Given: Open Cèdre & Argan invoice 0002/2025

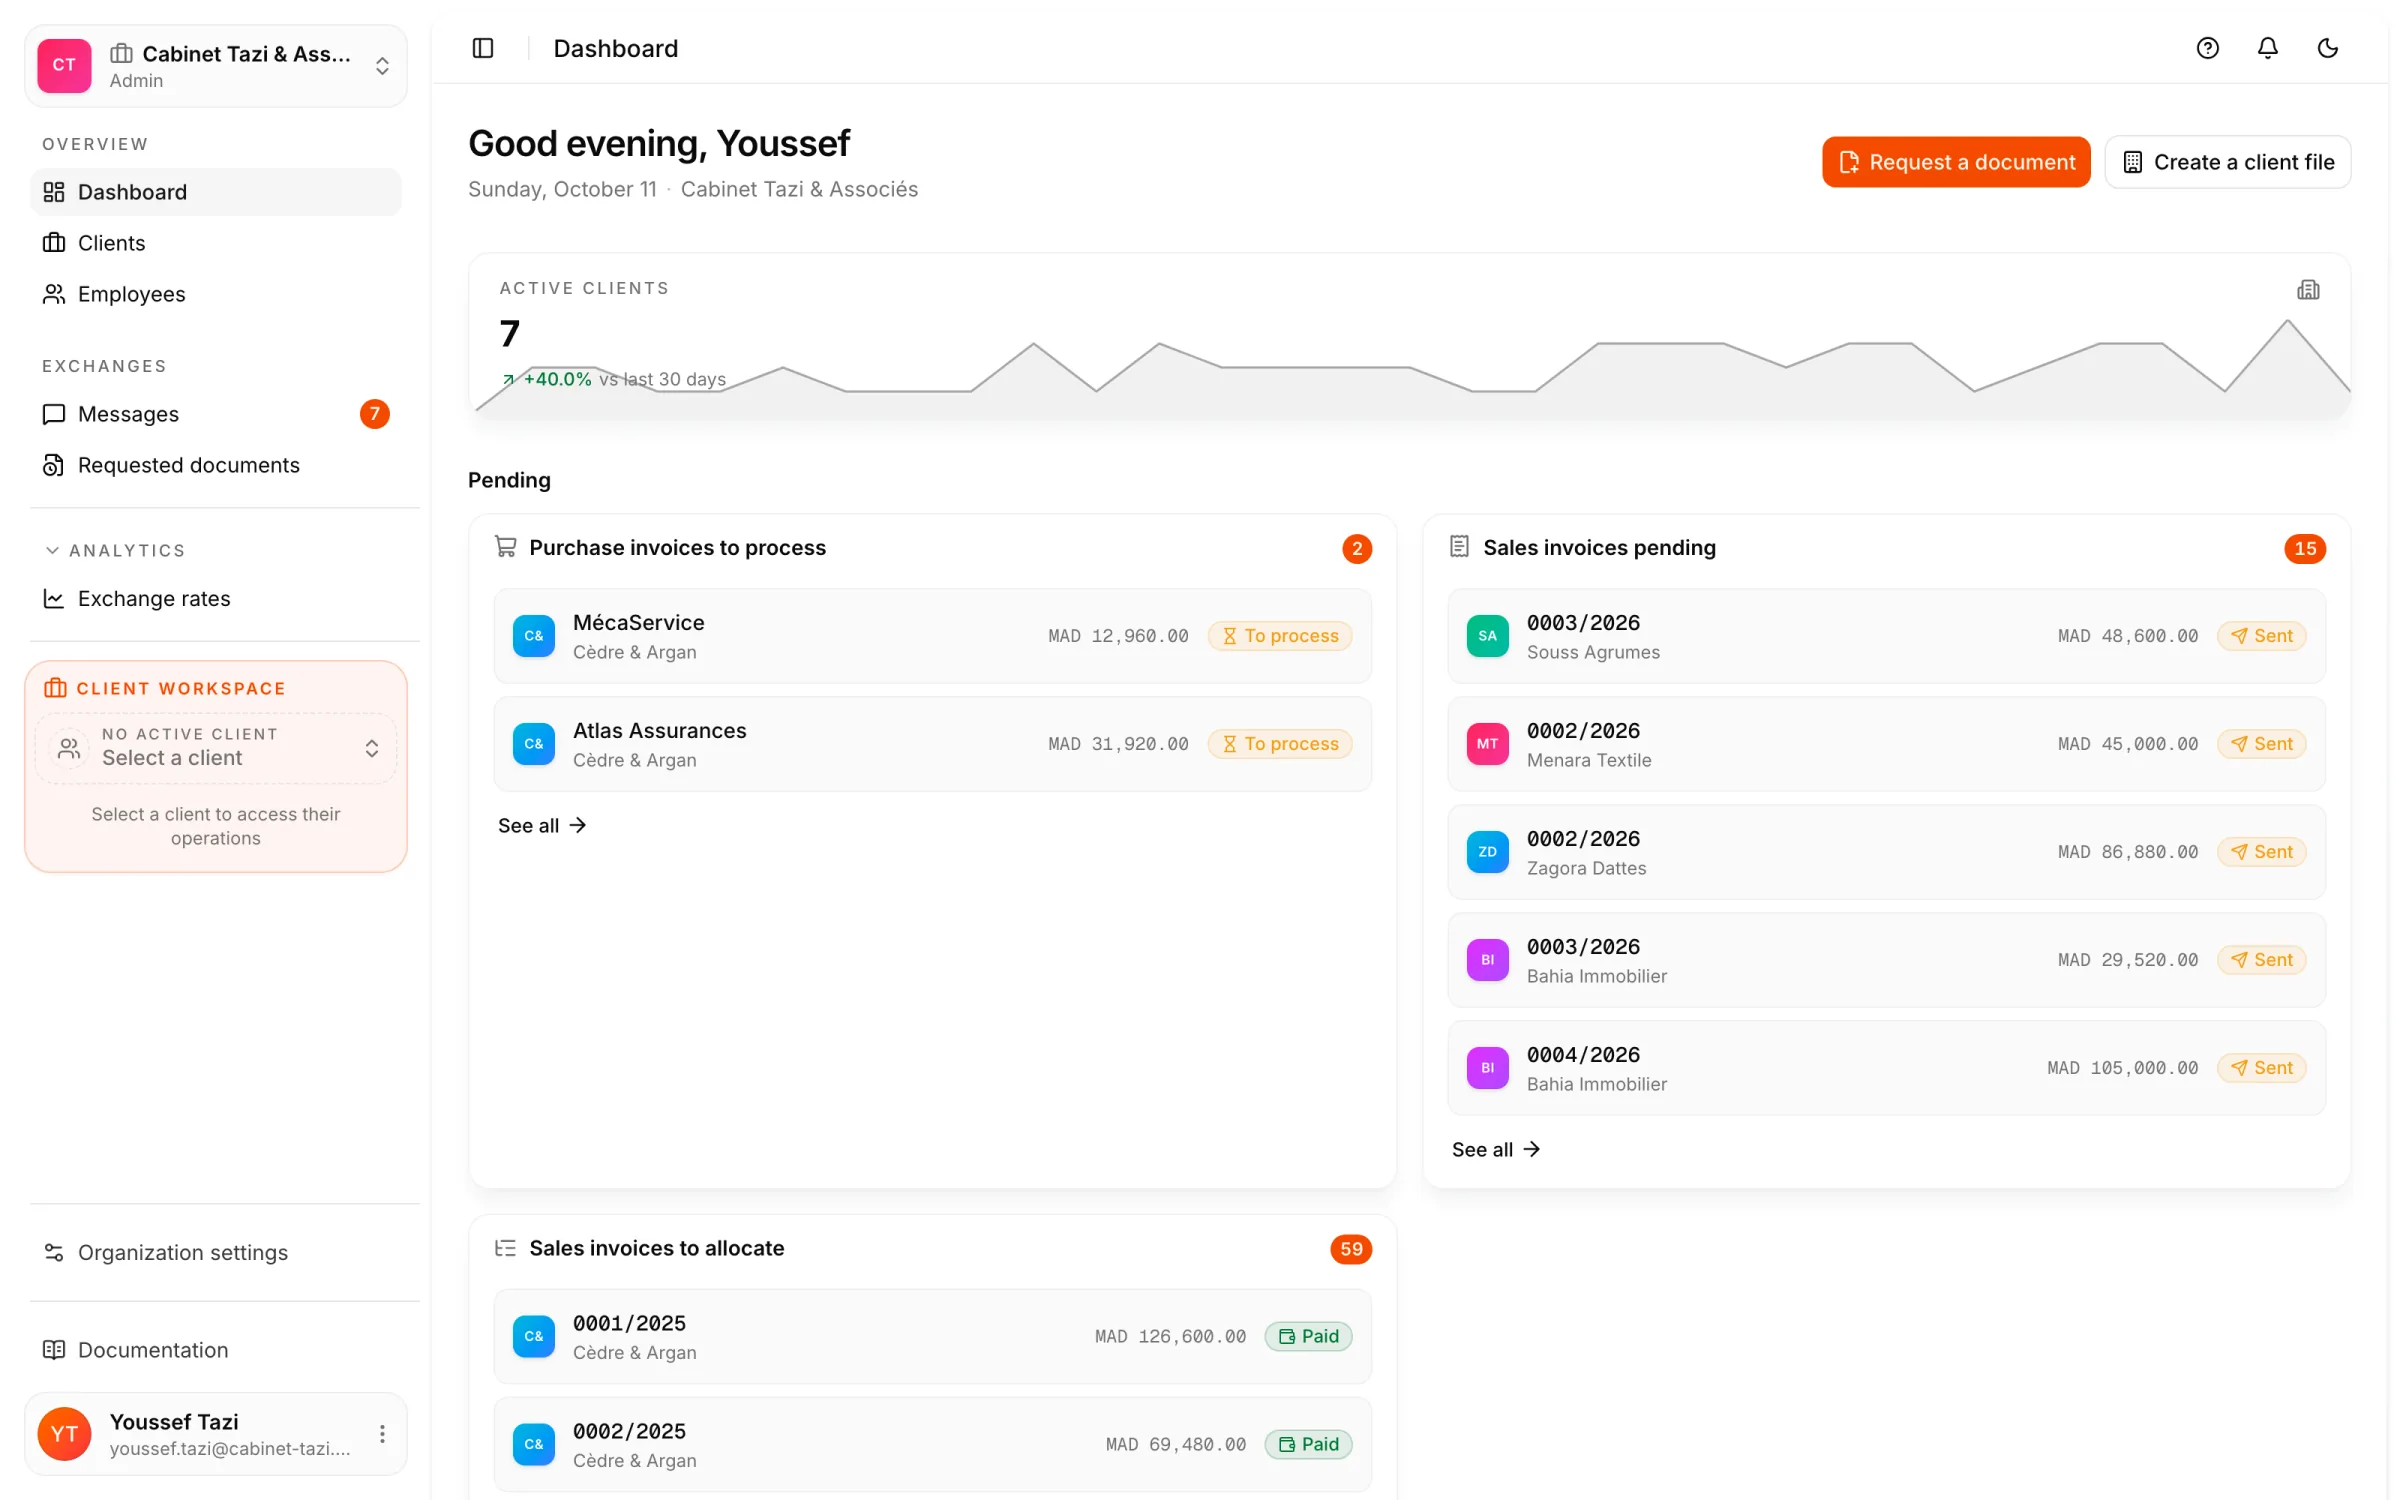Looking at the screenshot, I should click(x=932, y=1445).
